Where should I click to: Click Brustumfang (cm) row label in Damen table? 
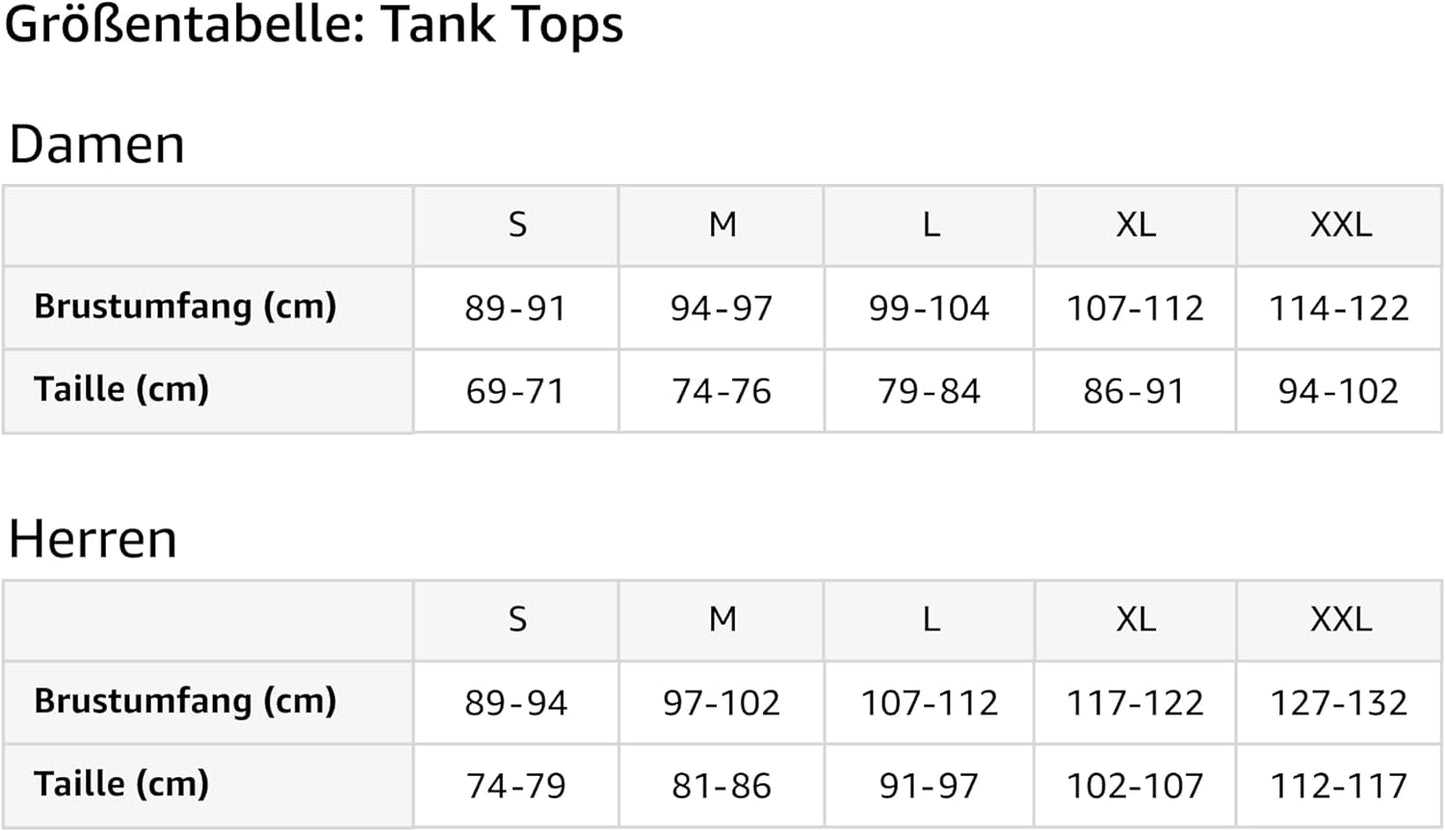point(185,306)
